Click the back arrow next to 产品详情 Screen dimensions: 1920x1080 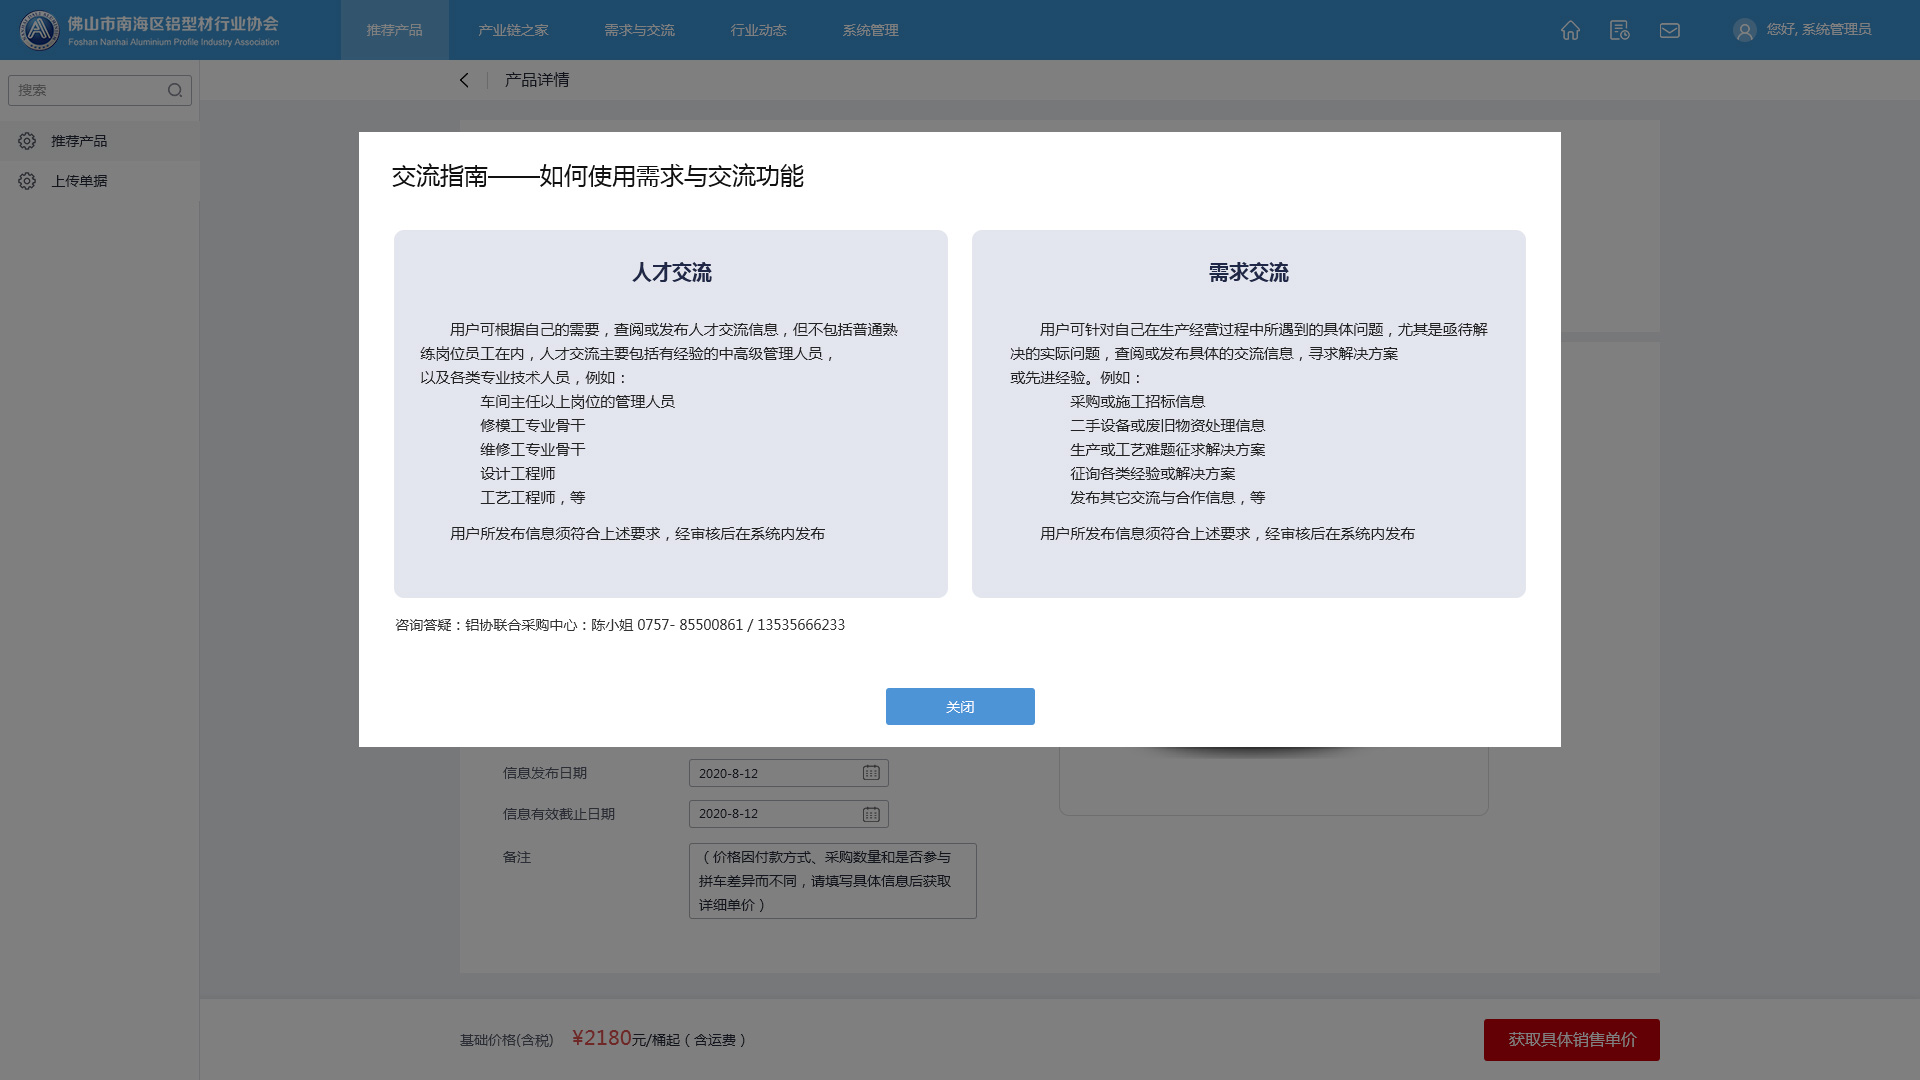coord(464,80)
